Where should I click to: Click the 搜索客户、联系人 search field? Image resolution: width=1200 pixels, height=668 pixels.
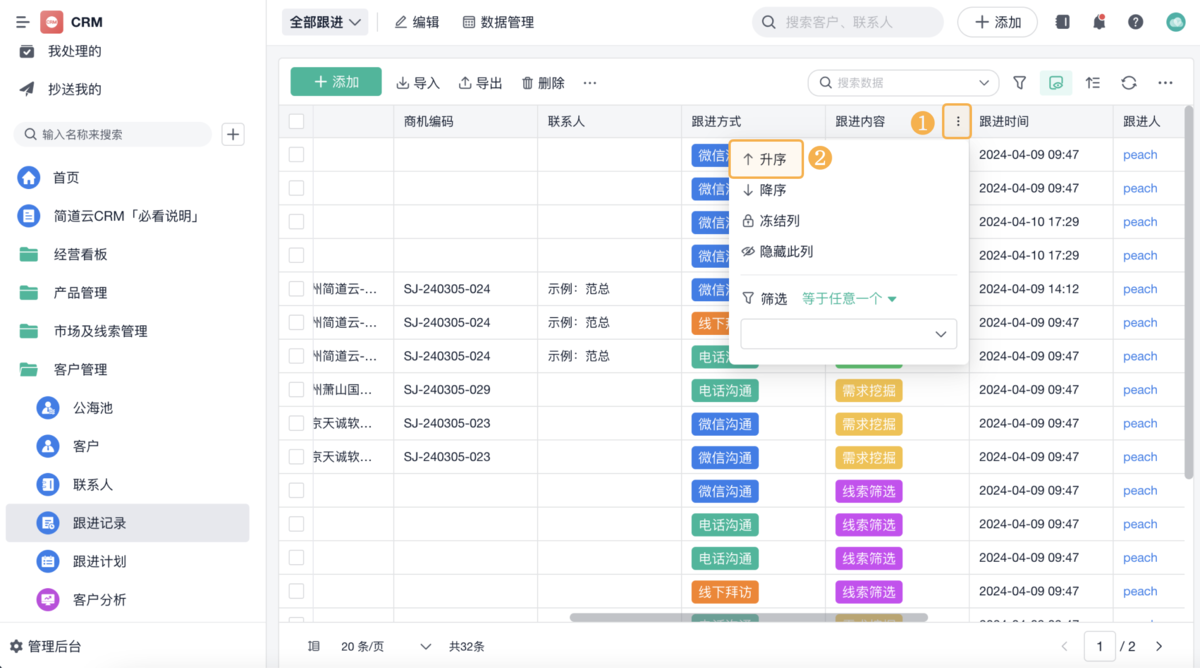click(x=856, y=22)
